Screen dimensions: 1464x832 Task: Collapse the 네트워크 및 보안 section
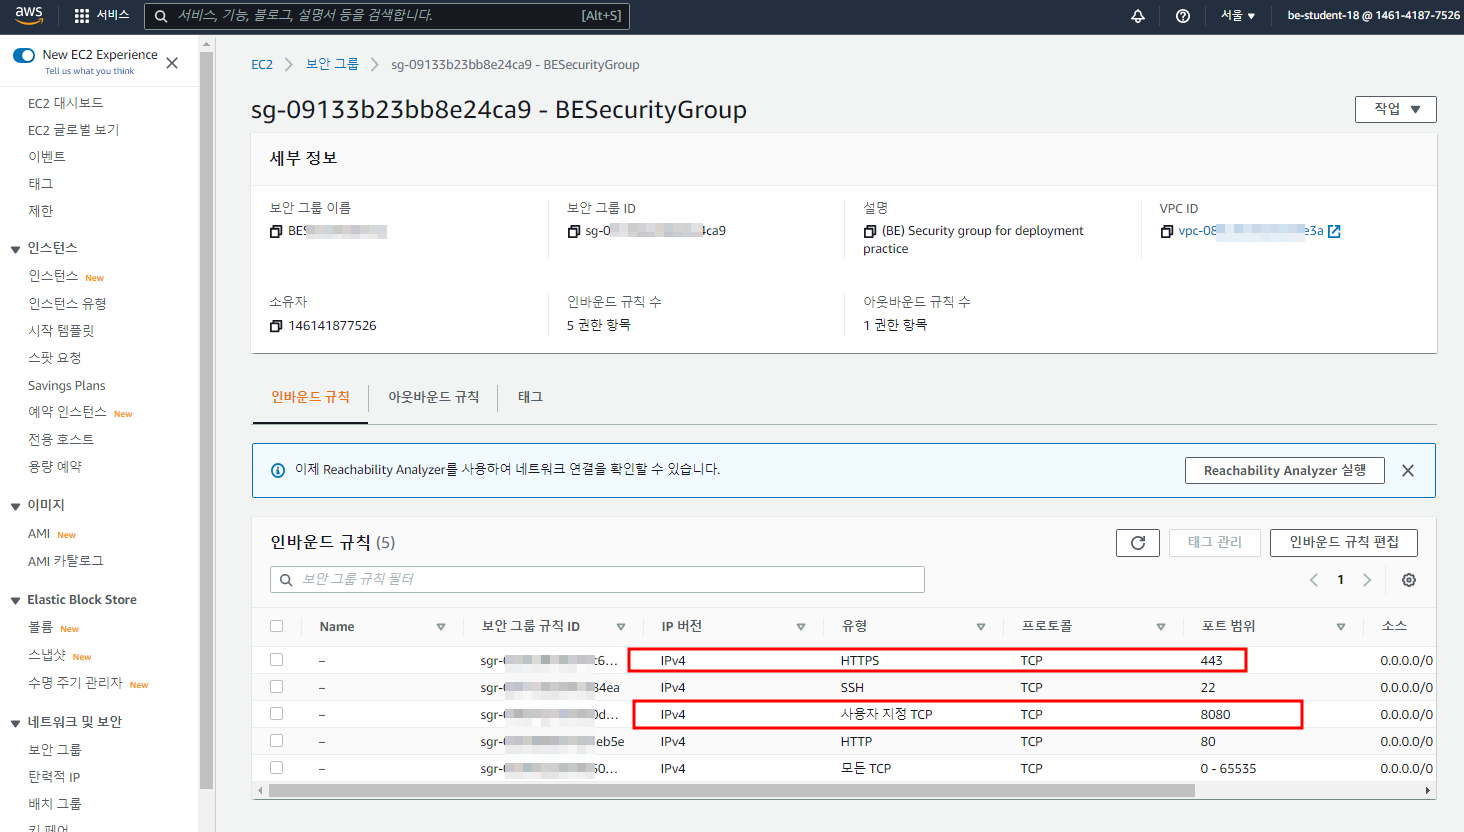point(15,723)
